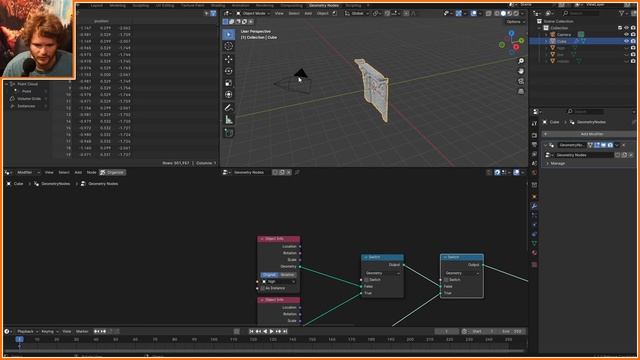Viewport: 640px width, 360px height.
Task: Select the Measure tool in viewport toolbar
Action: [x=229, y=120]
